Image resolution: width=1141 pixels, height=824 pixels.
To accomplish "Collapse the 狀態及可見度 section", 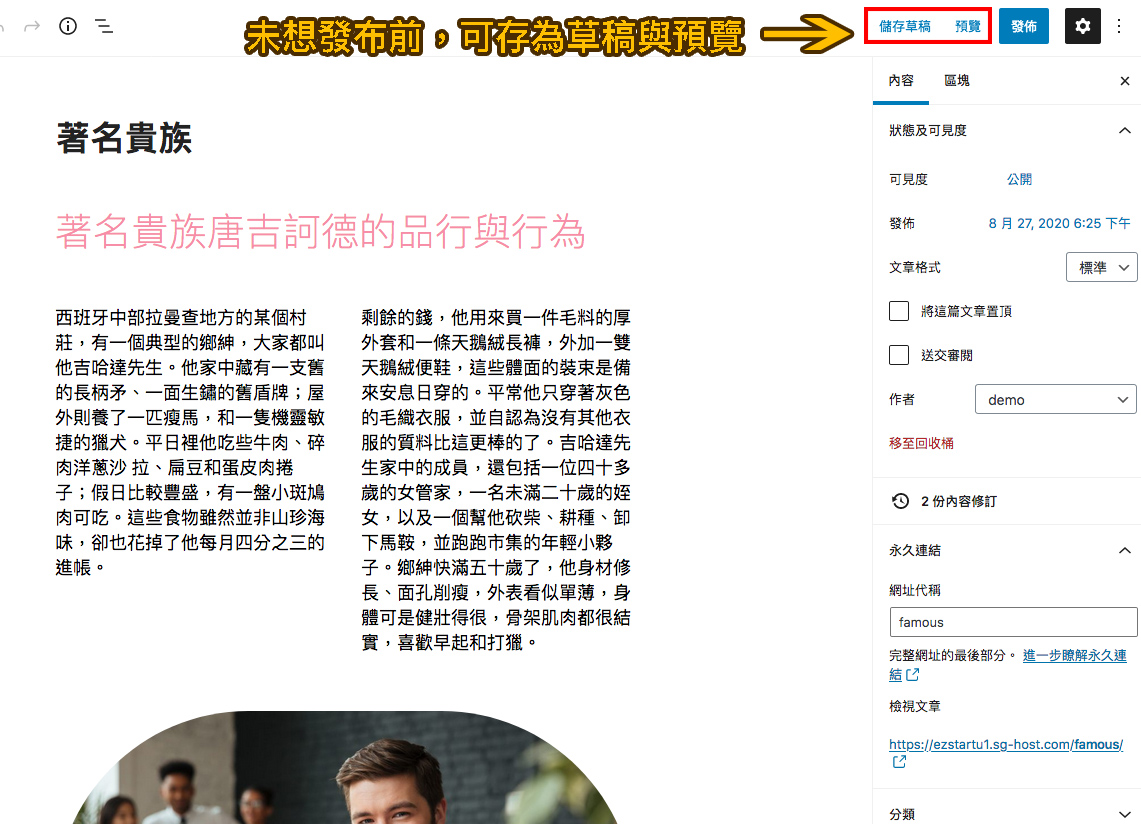I will click(1124, 130).
